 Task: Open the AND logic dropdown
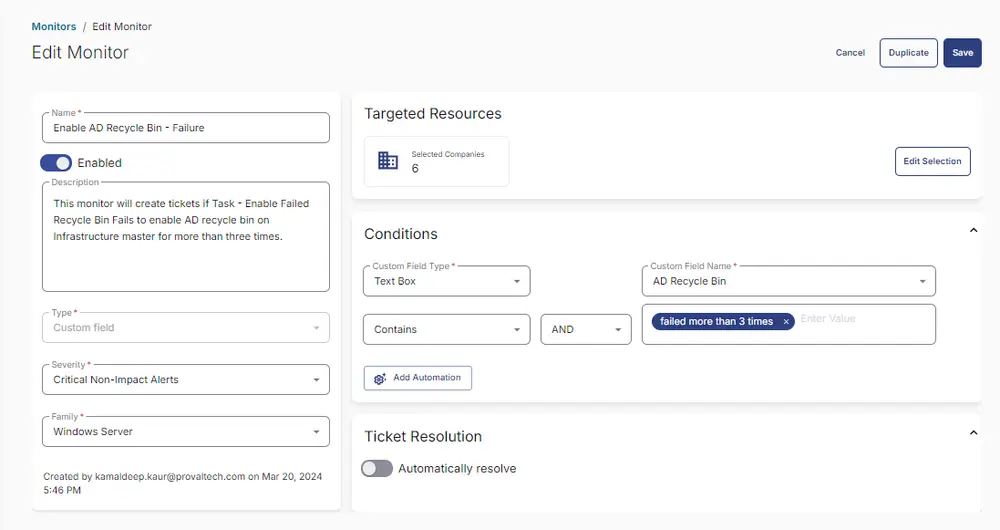(586, 329)
